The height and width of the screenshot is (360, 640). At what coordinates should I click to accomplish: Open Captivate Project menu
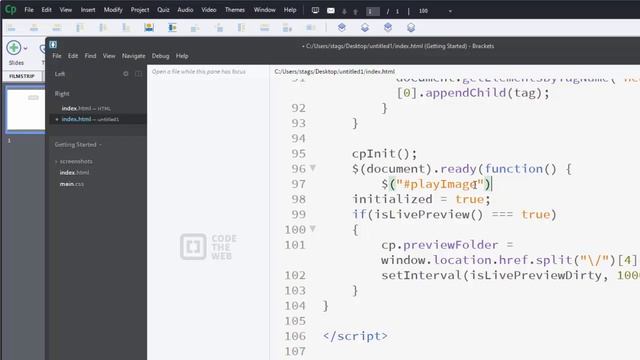click(x=140, y=10)
